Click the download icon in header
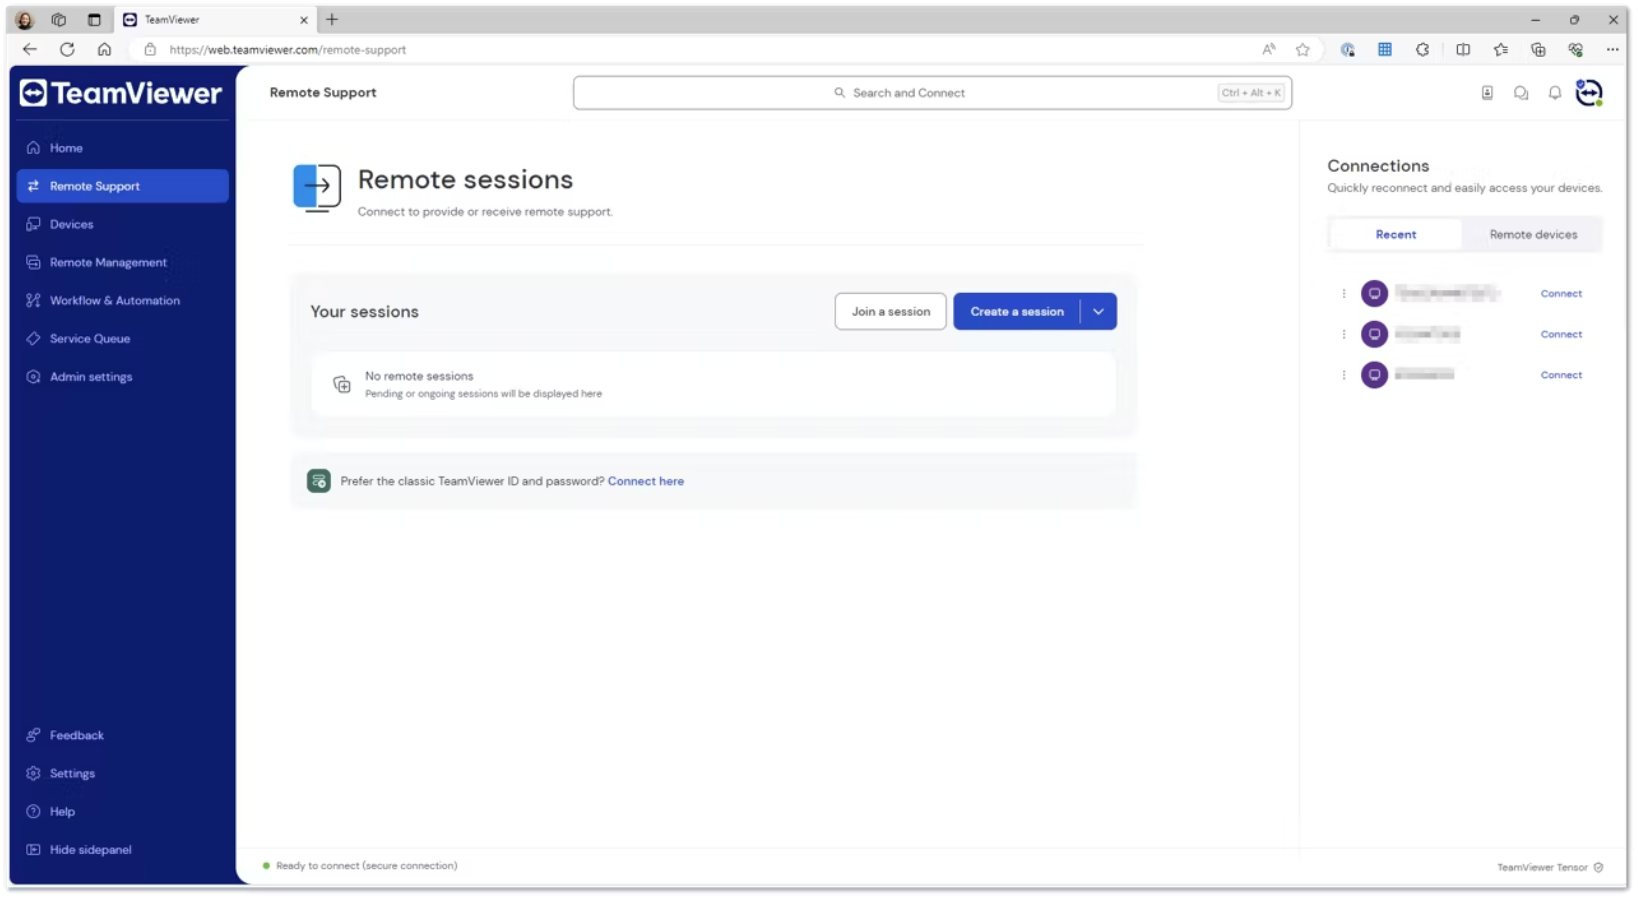This screenshot has height=900, width=1638. pyautogui.click(x=1487, y=93)
